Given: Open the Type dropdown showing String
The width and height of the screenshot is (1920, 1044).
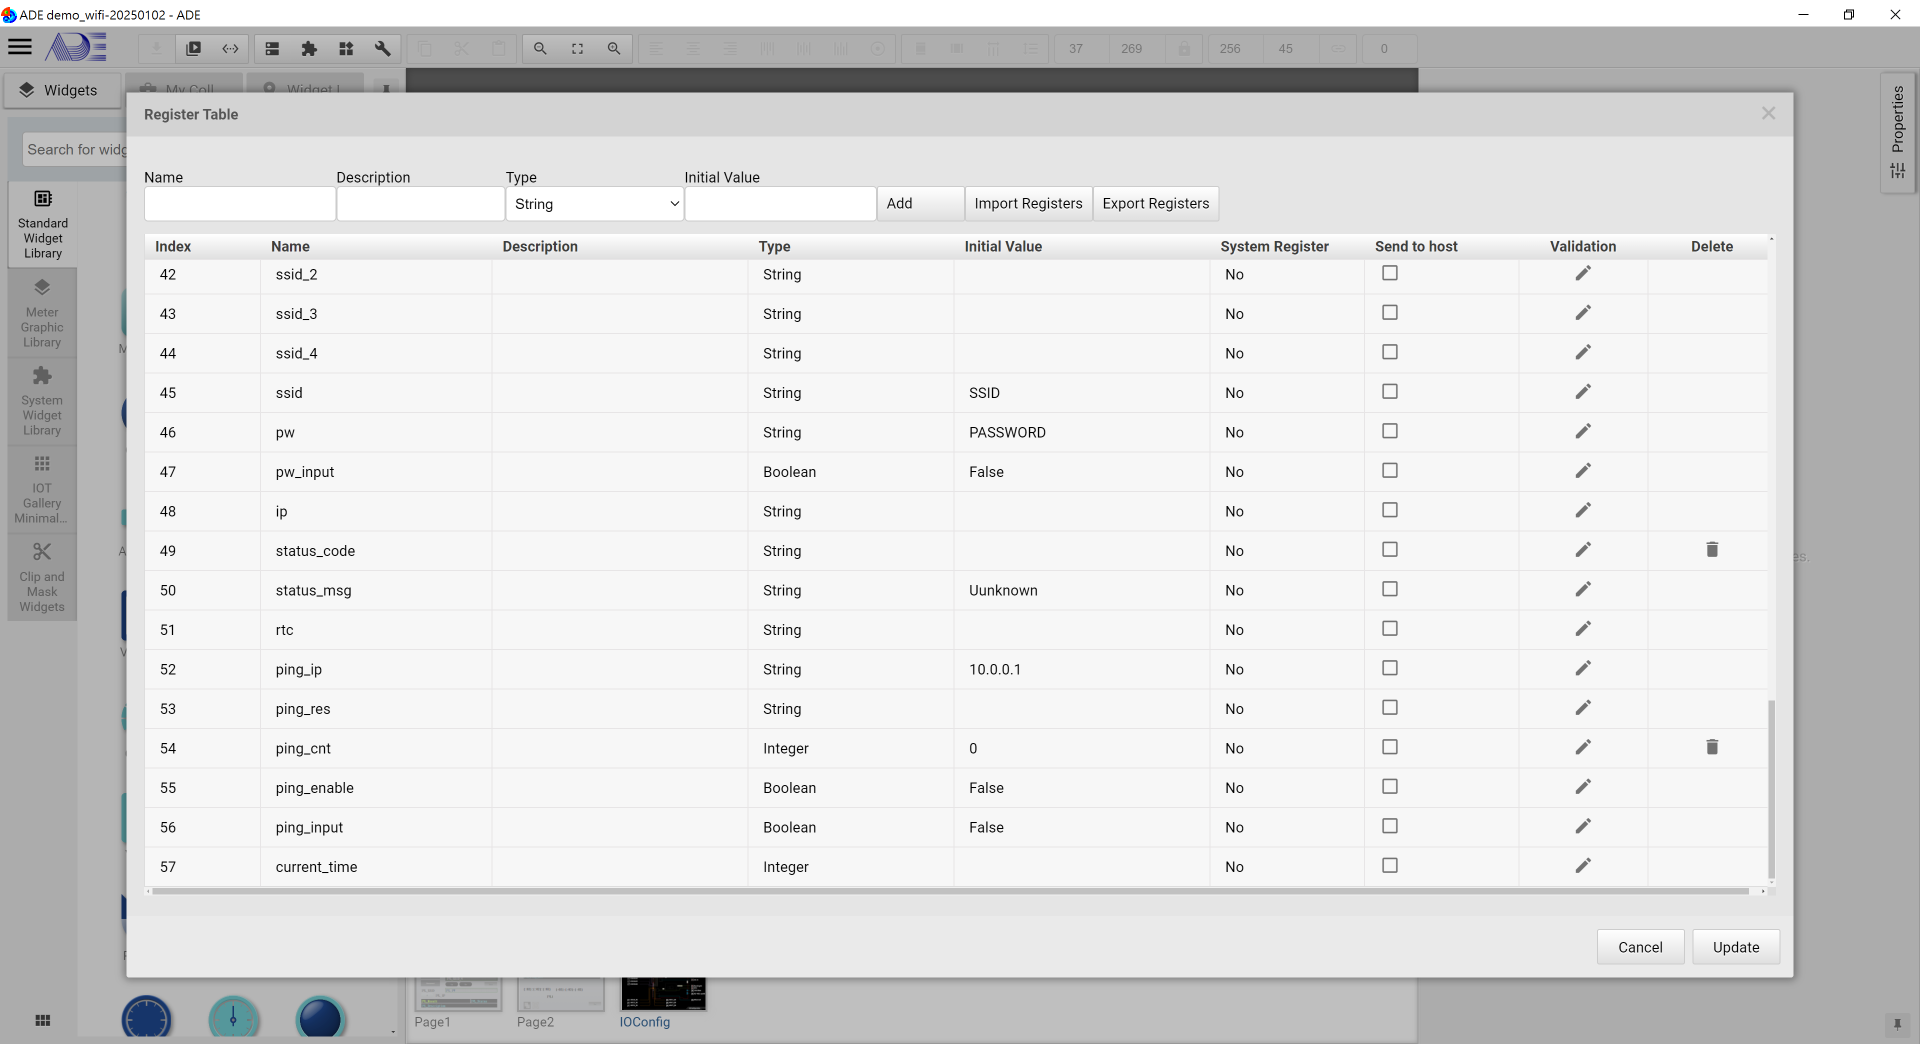Looking at the screenshot, I should [595, 204].
